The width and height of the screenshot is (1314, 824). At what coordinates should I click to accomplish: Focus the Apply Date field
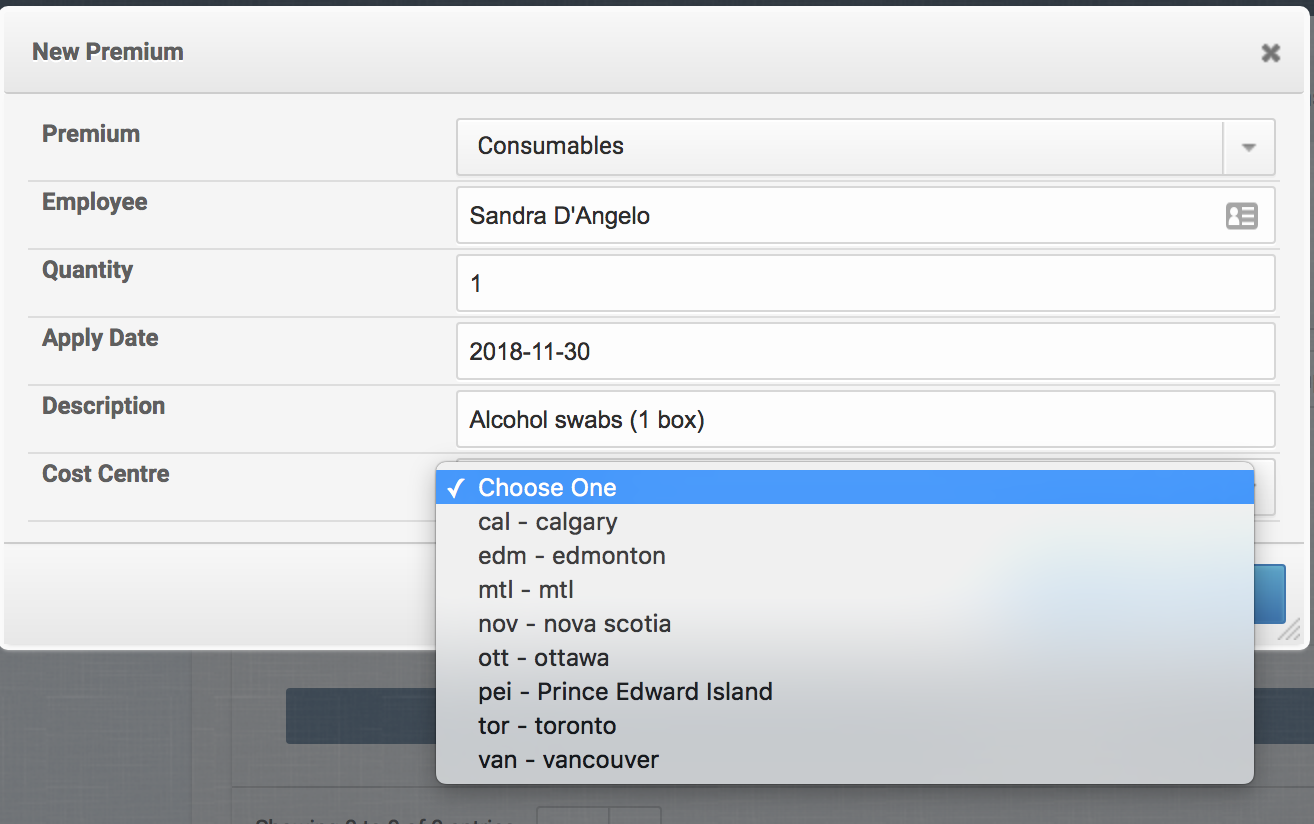[865, 351]
